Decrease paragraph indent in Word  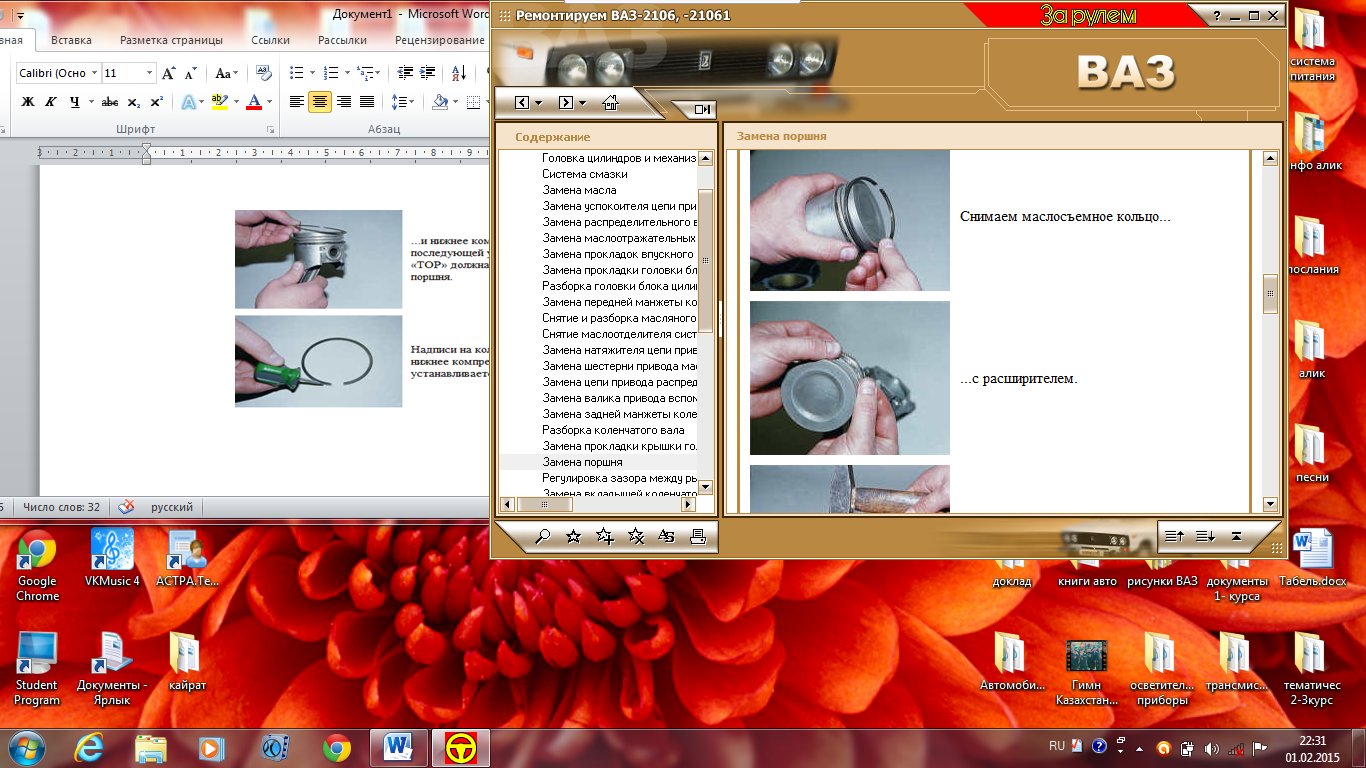point(405,73)
